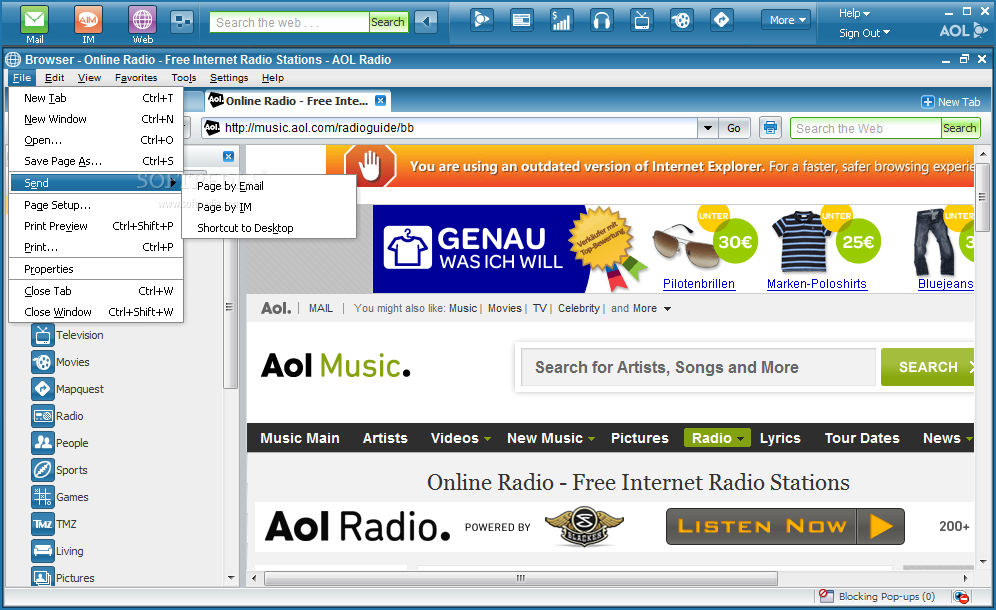Choose Shortcut to Desktop submenu item
996x610 pixels.
269,228
